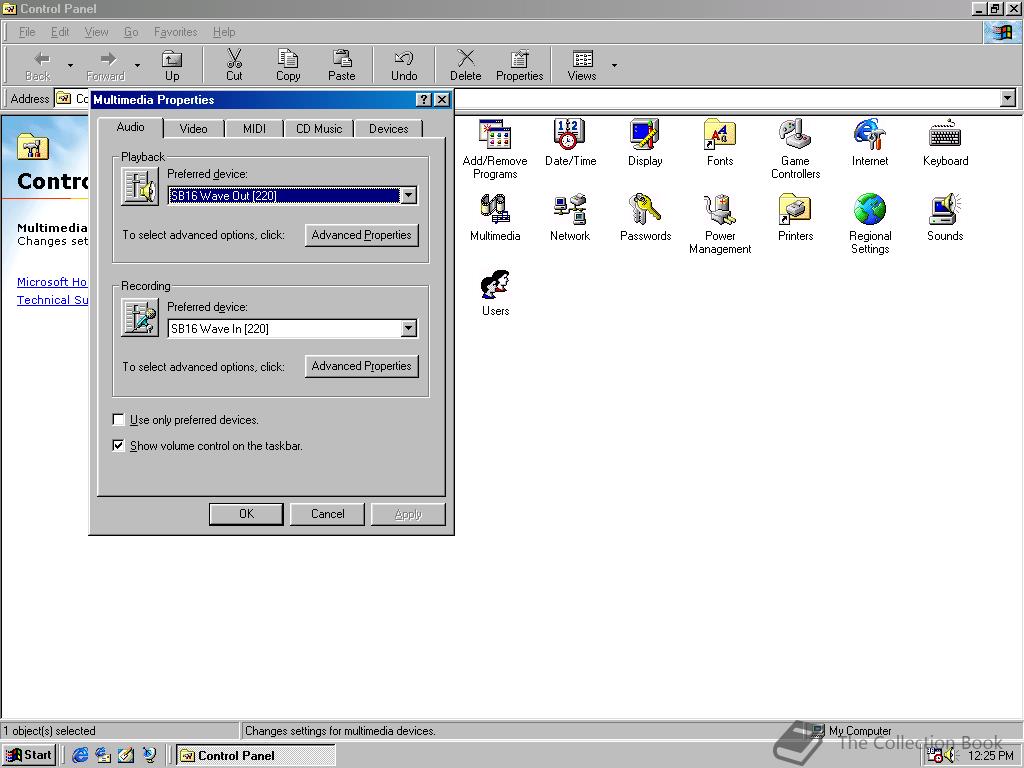This screenshot has width=1024, height=768.
Task: Open Add/Remove Programs in Control Panel
Action: click(495, 149)
